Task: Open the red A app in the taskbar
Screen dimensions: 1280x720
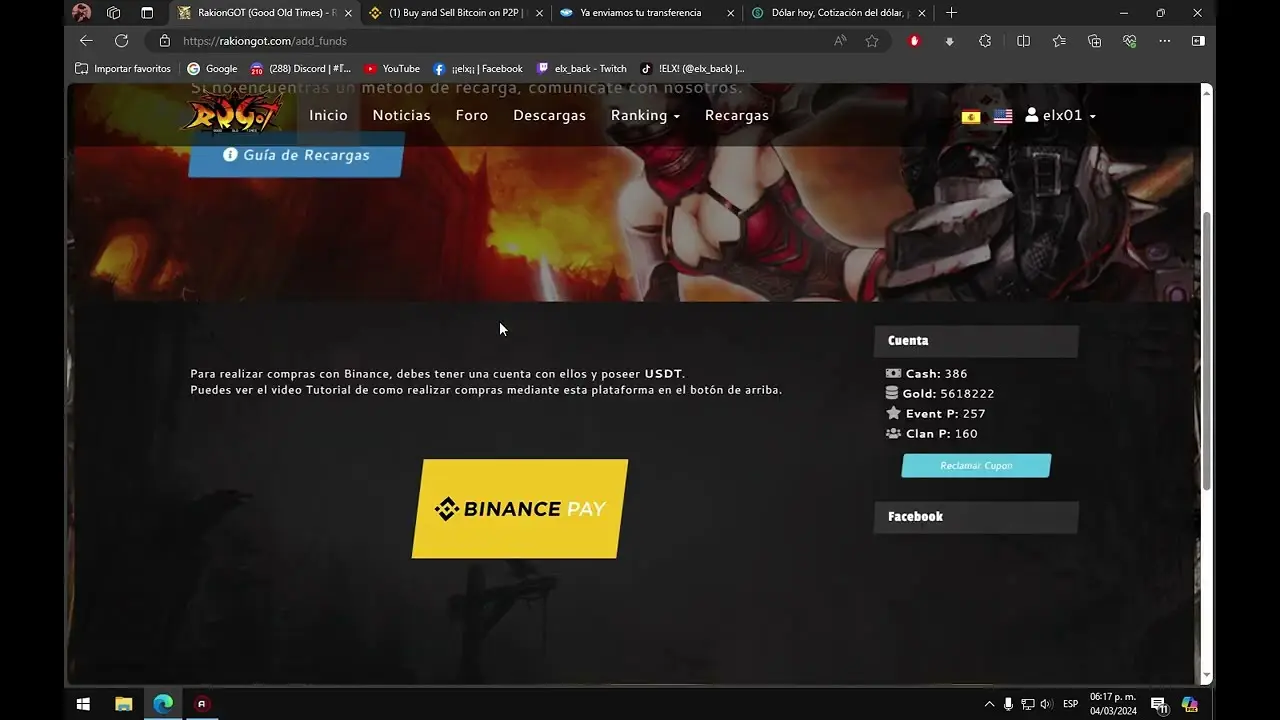Action: pyautogui.click(x=202, y=704)
